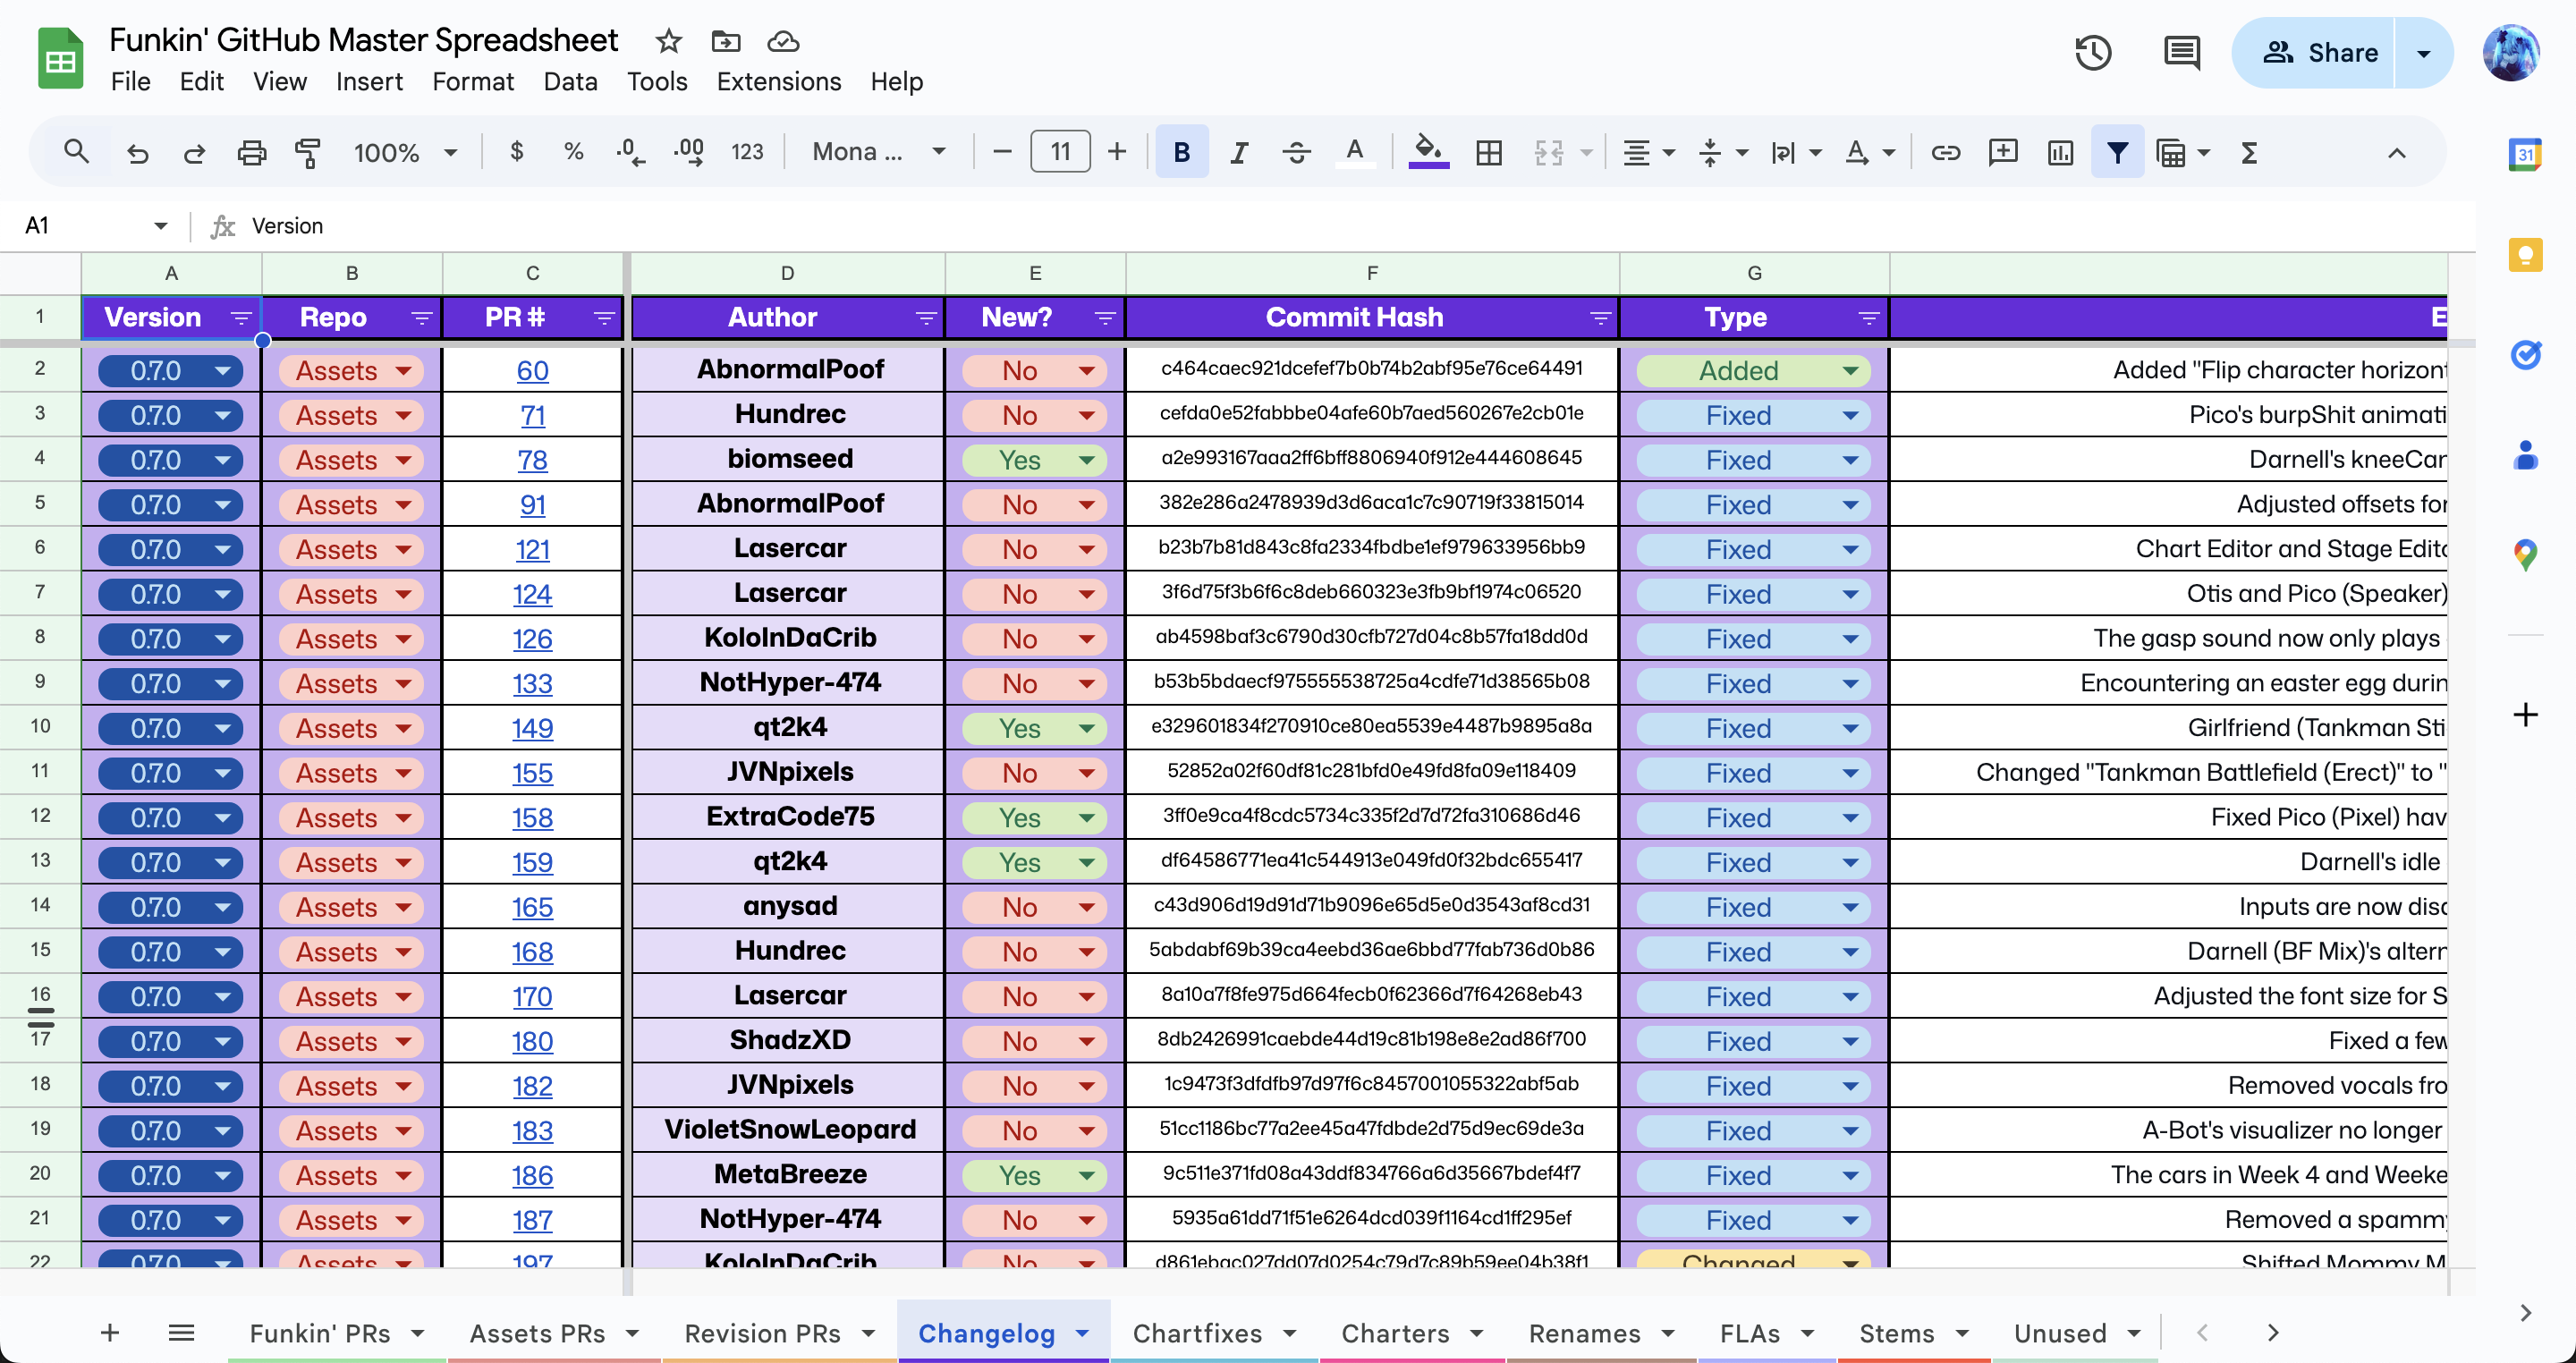Viewport: 2576px width, 1363px height.
Task: Open the borders menu
Action: pyautogui.click(x=1489, y=152)
